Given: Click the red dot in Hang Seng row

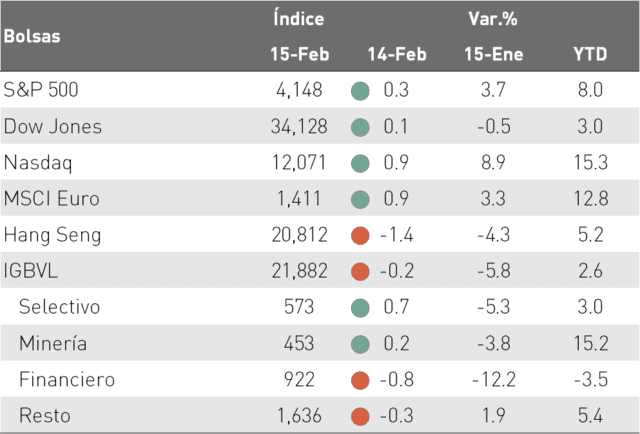Looking at the screenshot, I should pos(360,236).
